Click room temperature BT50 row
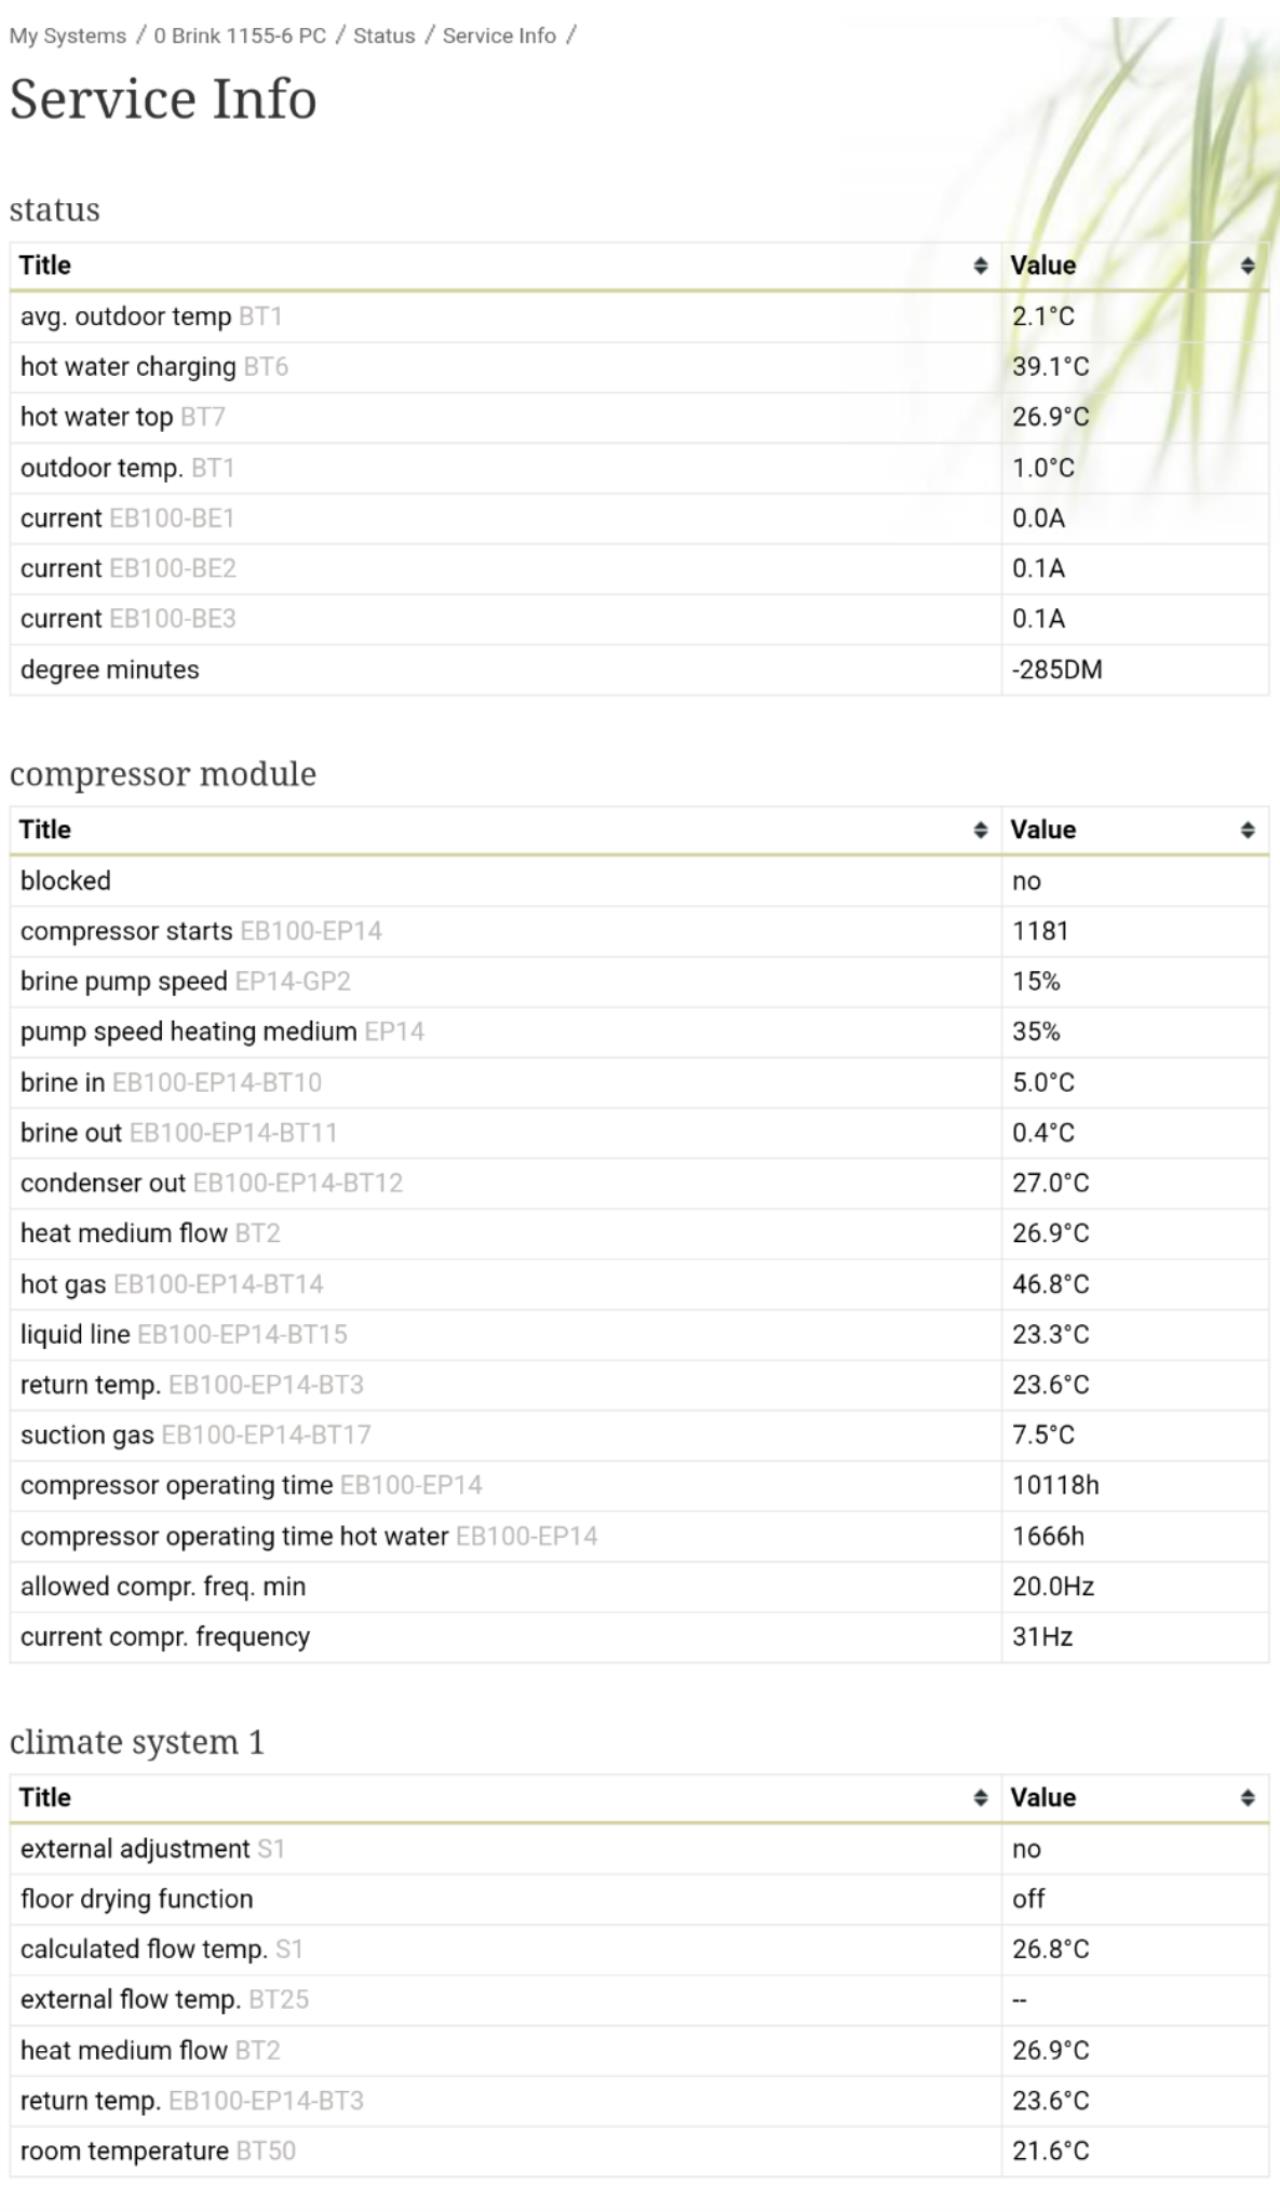 pyautogui.click(x=639, y=2151)
